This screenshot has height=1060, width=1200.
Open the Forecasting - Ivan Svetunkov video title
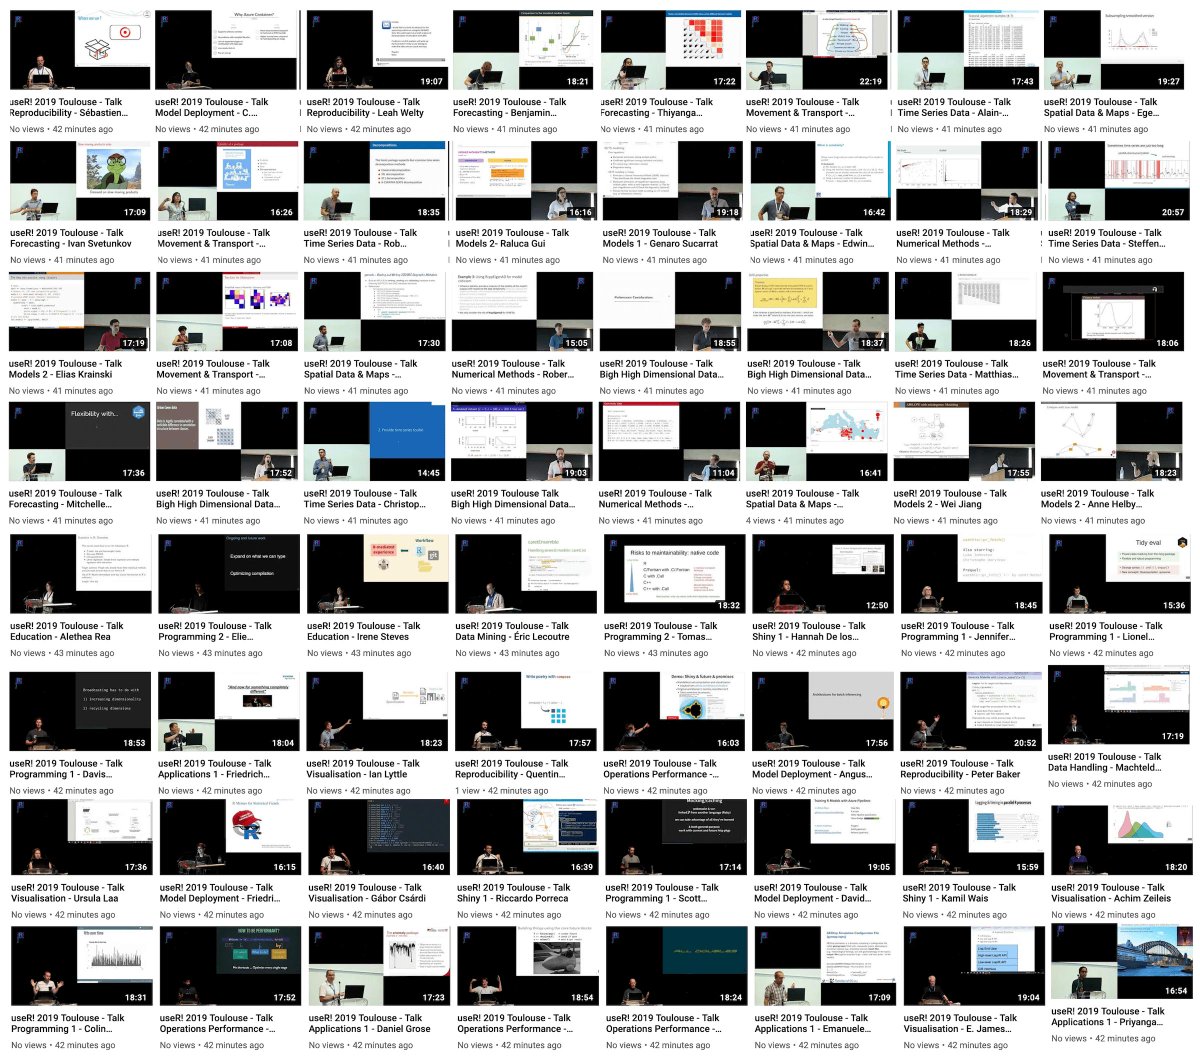(71, 238)
